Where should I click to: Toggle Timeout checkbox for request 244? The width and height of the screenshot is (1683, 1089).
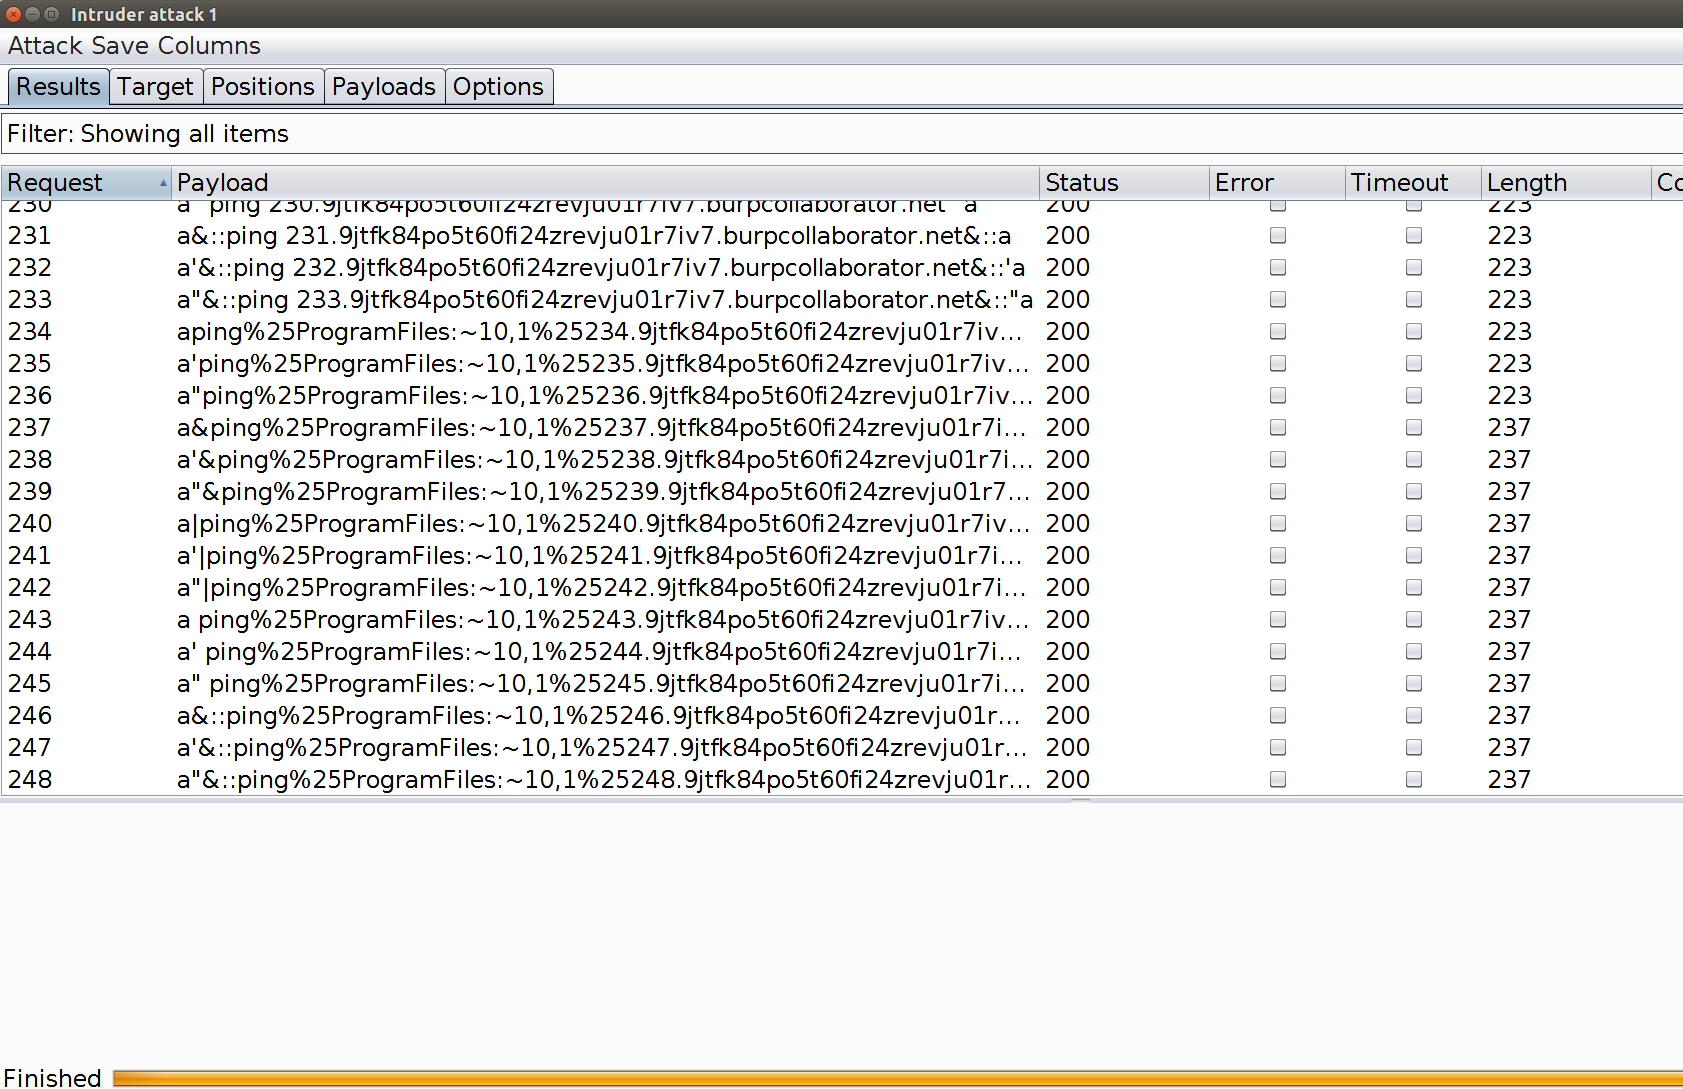click(x=1414, y=651)
